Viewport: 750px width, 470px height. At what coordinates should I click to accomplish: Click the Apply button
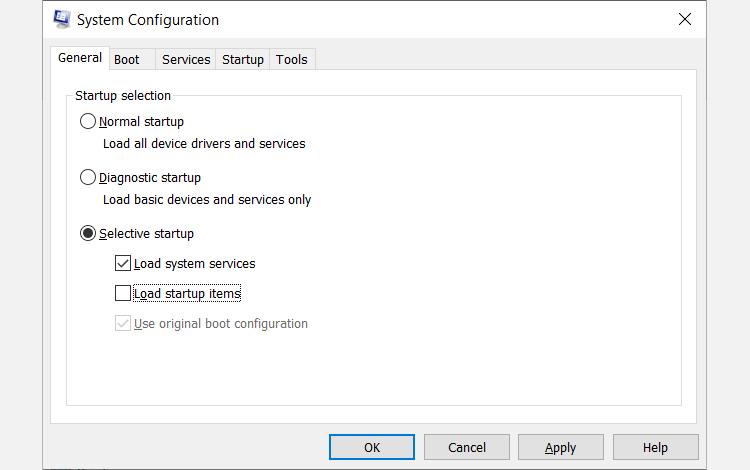[x=560, y=447]
